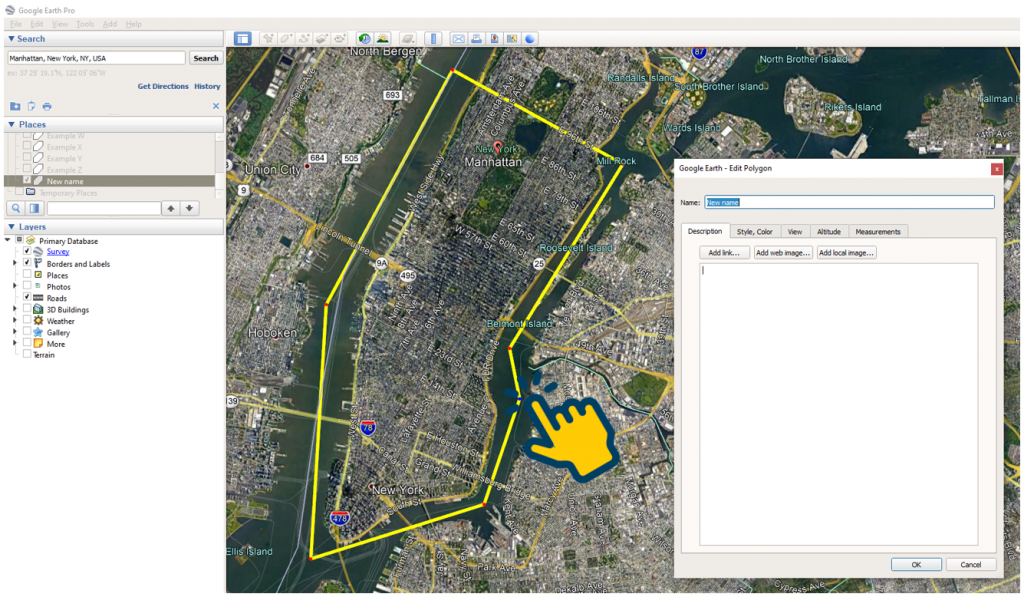Expand the More layer group
Viewport: 1024px width, 597px height.
coord(14,342)
